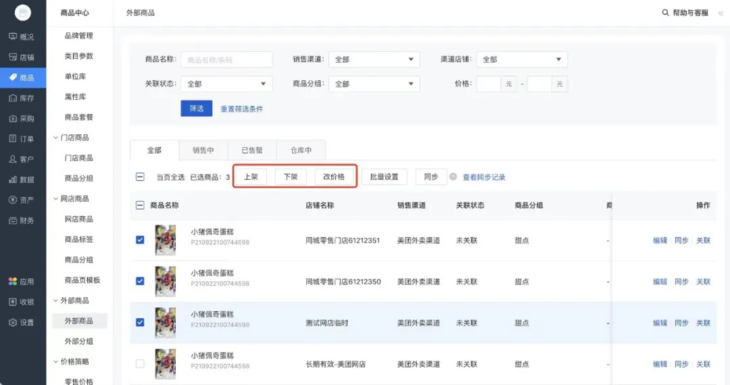Click 同步 for the 同城零售门店61212350 row
730x385 pixels.
(x=682, y=282)
